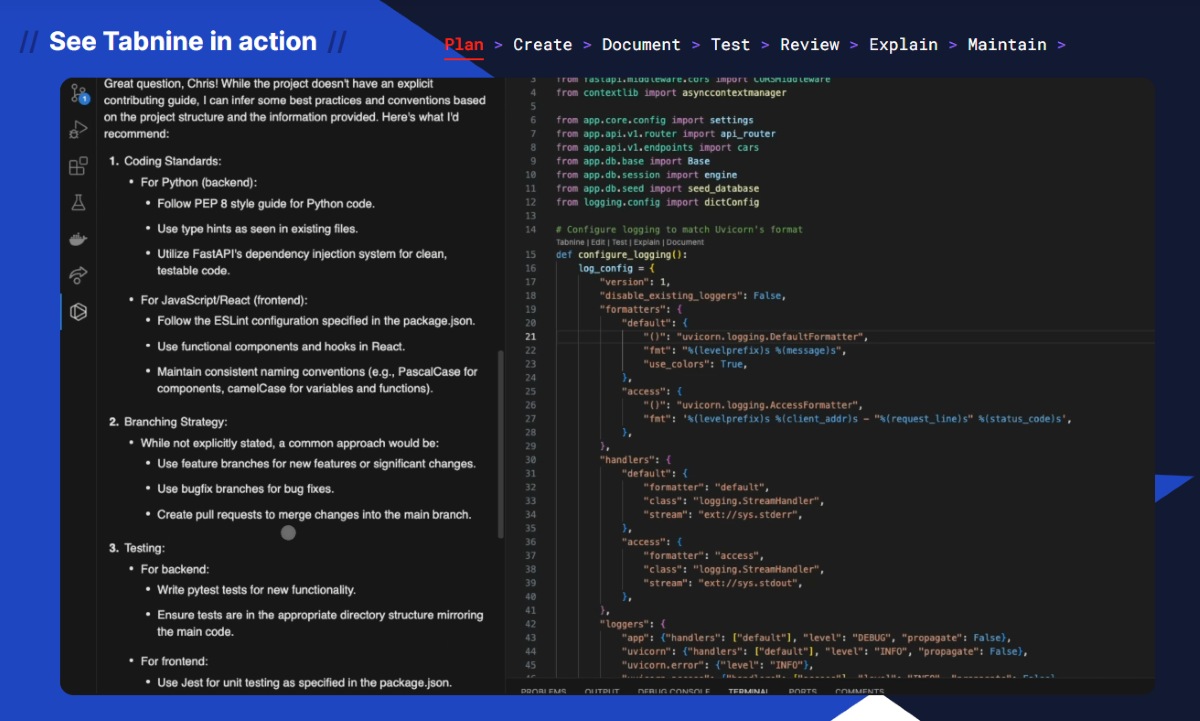Click the "For backend:" bullet under Testing
The width and height of the screenshot is (1200, 721).
coord(175,569)
